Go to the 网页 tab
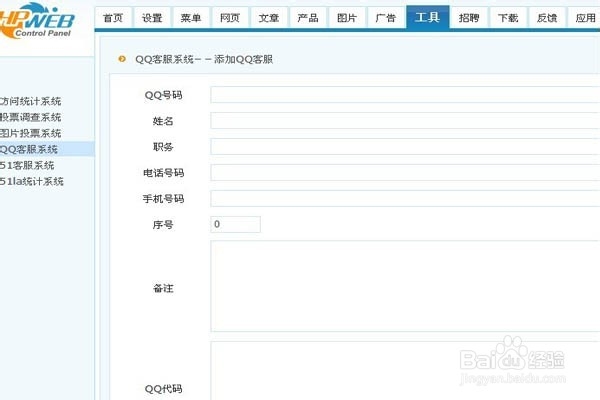The height and width of the screenshot is (400, 600). pos(230,18)
